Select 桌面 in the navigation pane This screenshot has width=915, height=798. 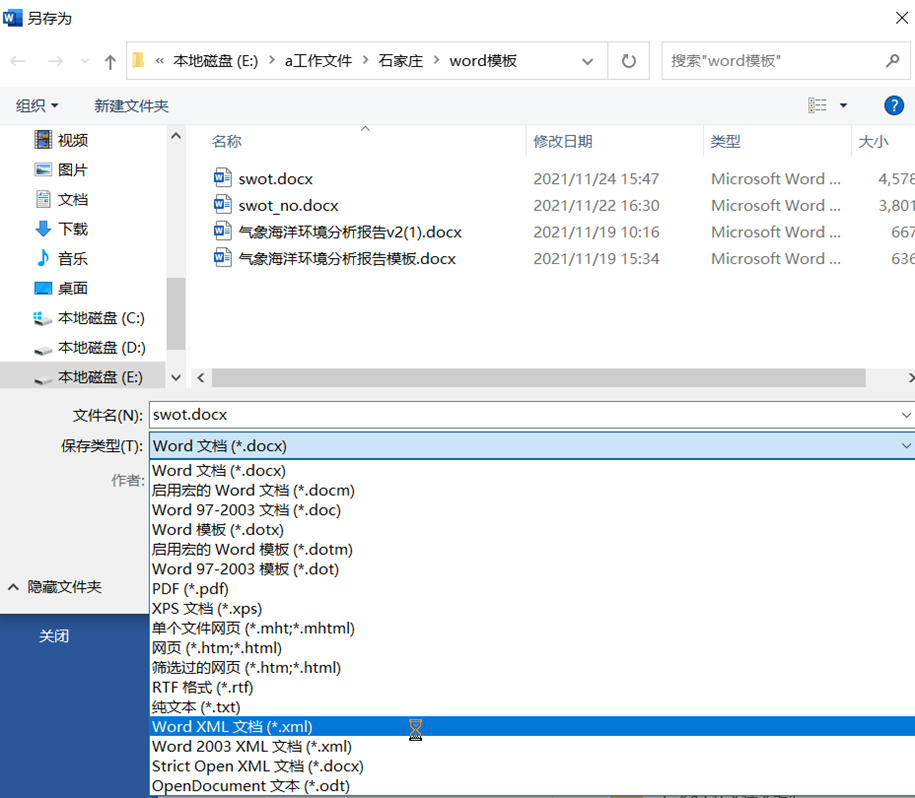73,288
